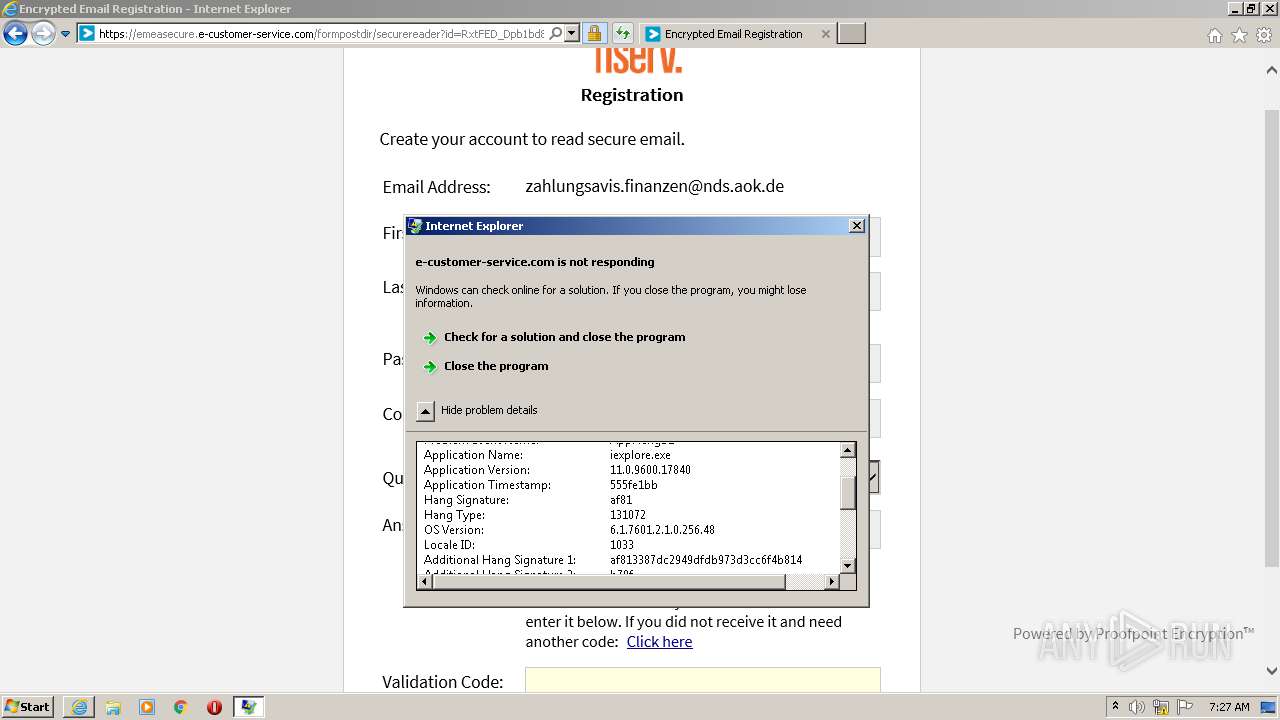Click the search magnifier in address bar

556,33
